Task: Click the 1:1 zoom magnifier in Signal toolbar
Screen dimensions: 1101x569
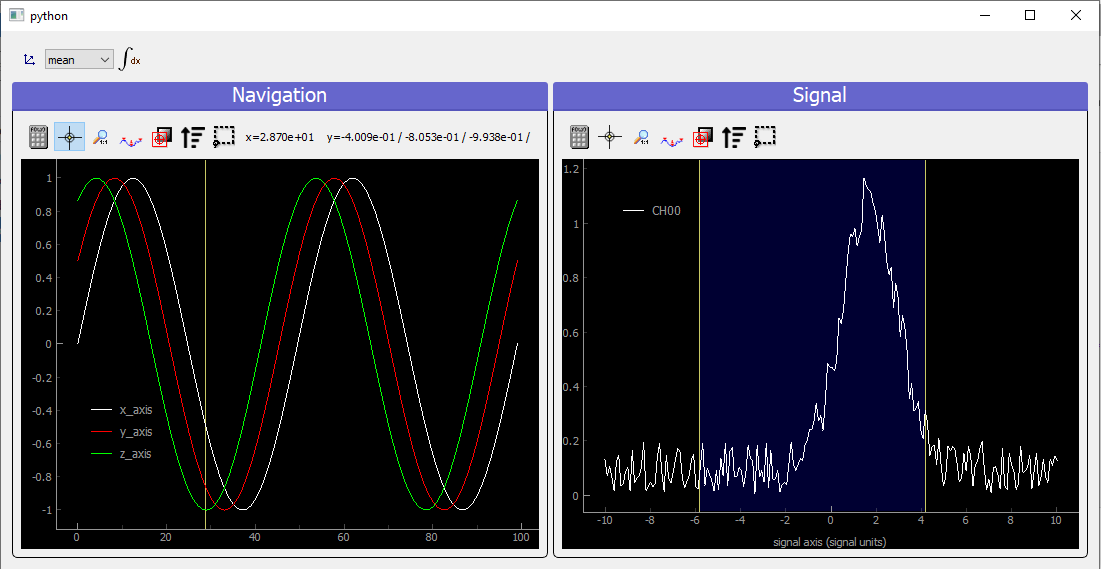Action: click(641, 137)
